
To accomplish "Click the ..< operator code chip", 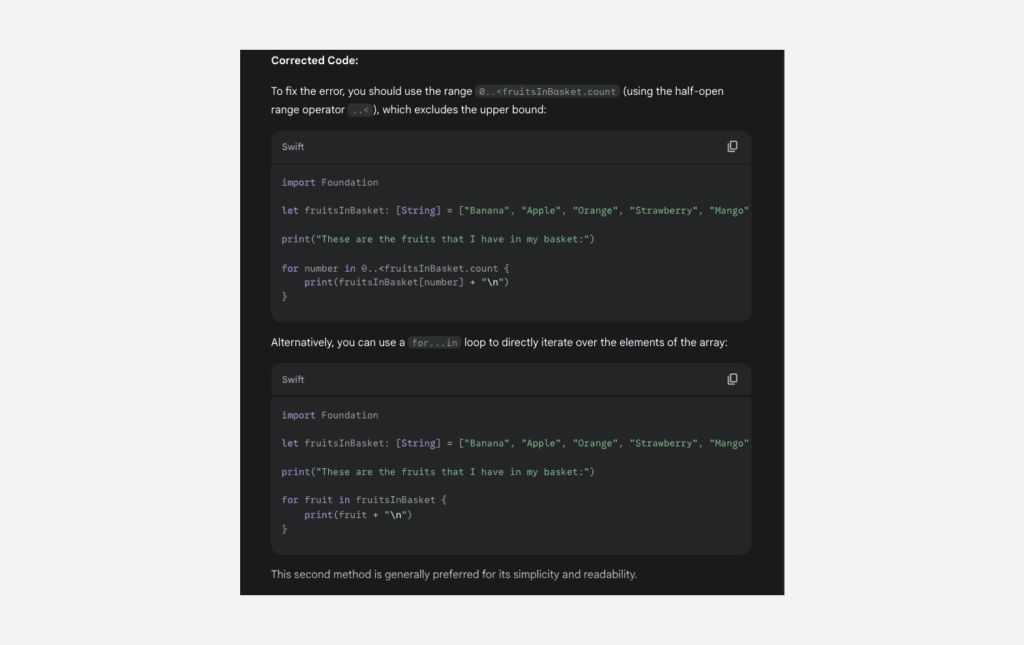I will [358, 110].
